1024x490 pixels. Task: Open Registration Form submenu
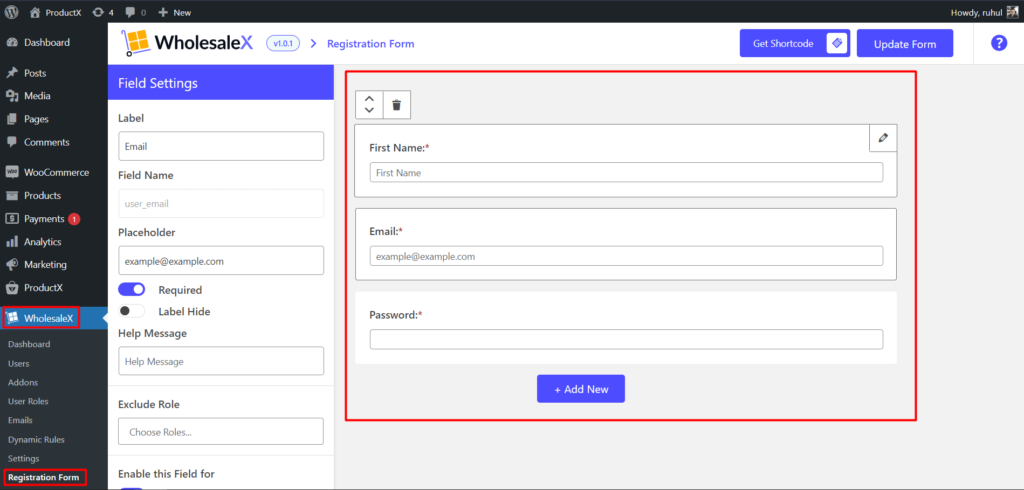[43, 478]
